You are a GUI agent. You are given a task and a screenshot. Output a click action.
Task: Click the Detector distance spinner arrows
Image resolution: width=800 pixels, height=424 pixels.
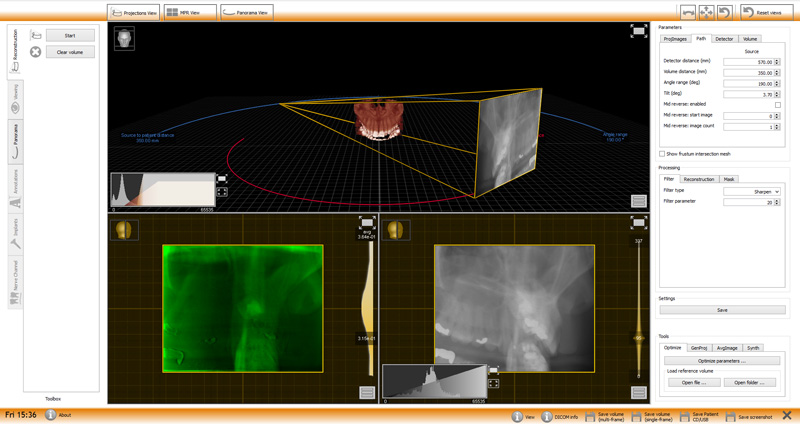click(777, 62)
